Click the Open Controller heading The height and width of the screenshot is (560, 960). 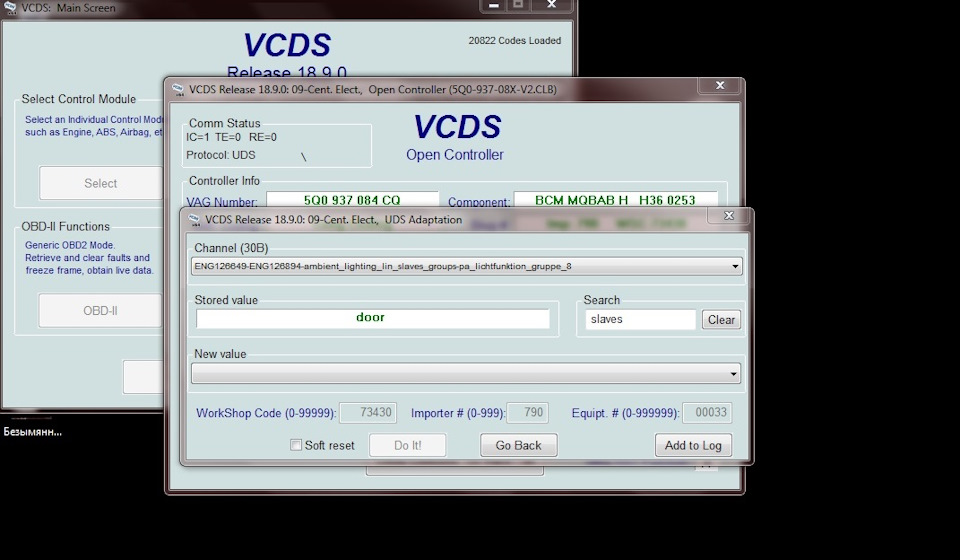click(x=454, y=155)
